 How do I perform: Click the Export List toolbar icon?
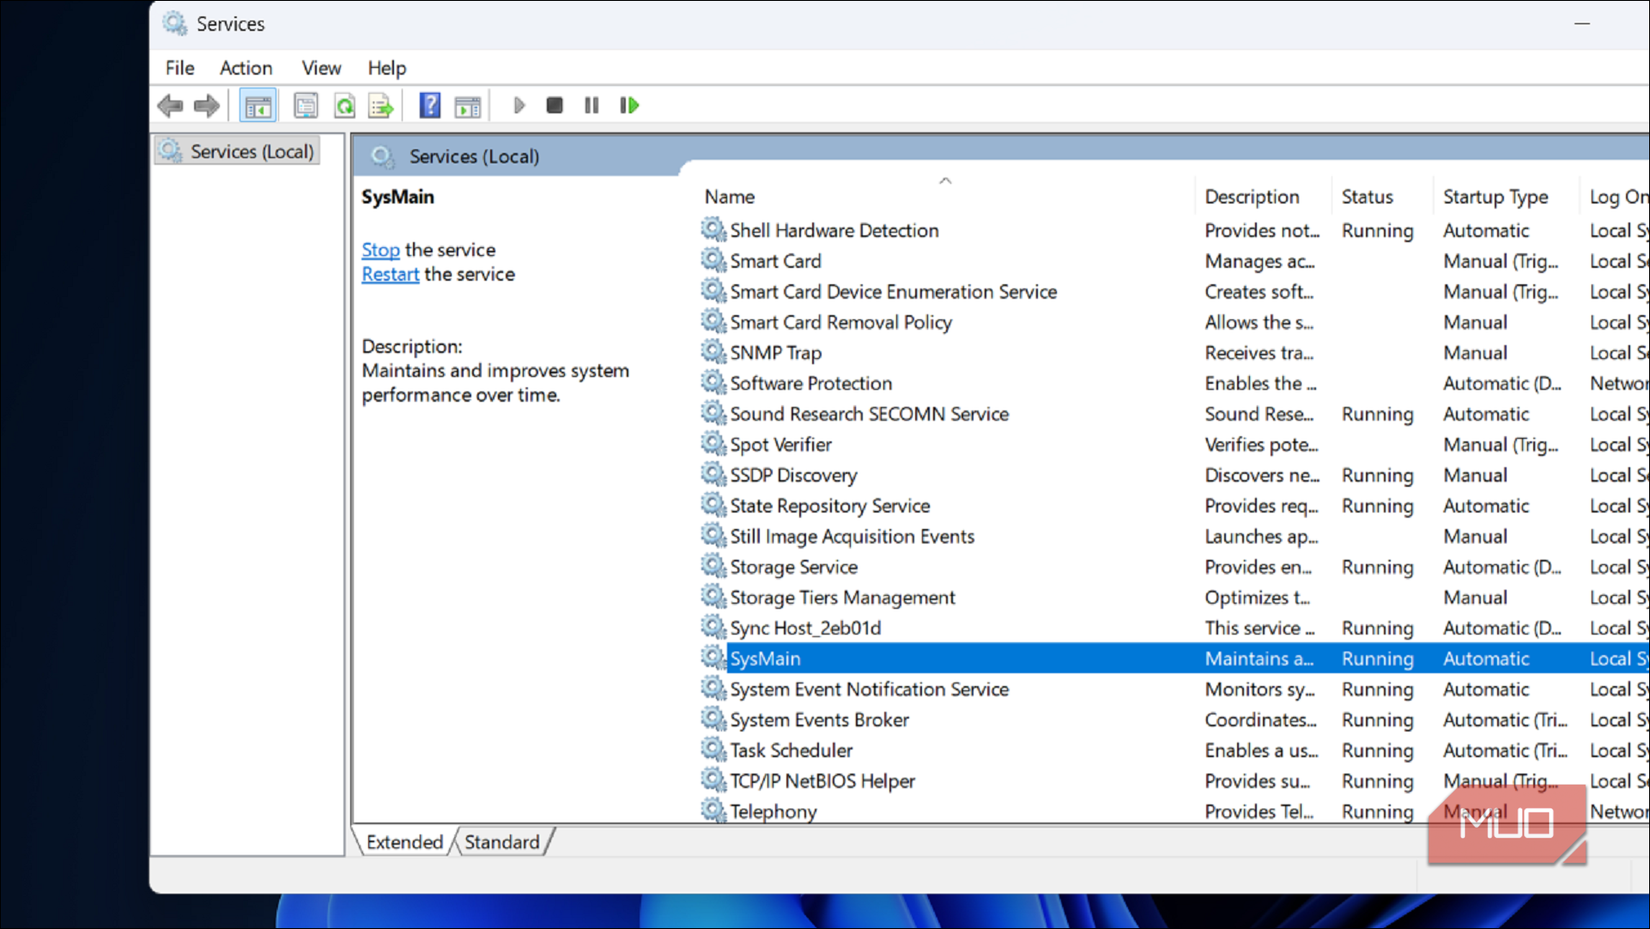(381, 105)
